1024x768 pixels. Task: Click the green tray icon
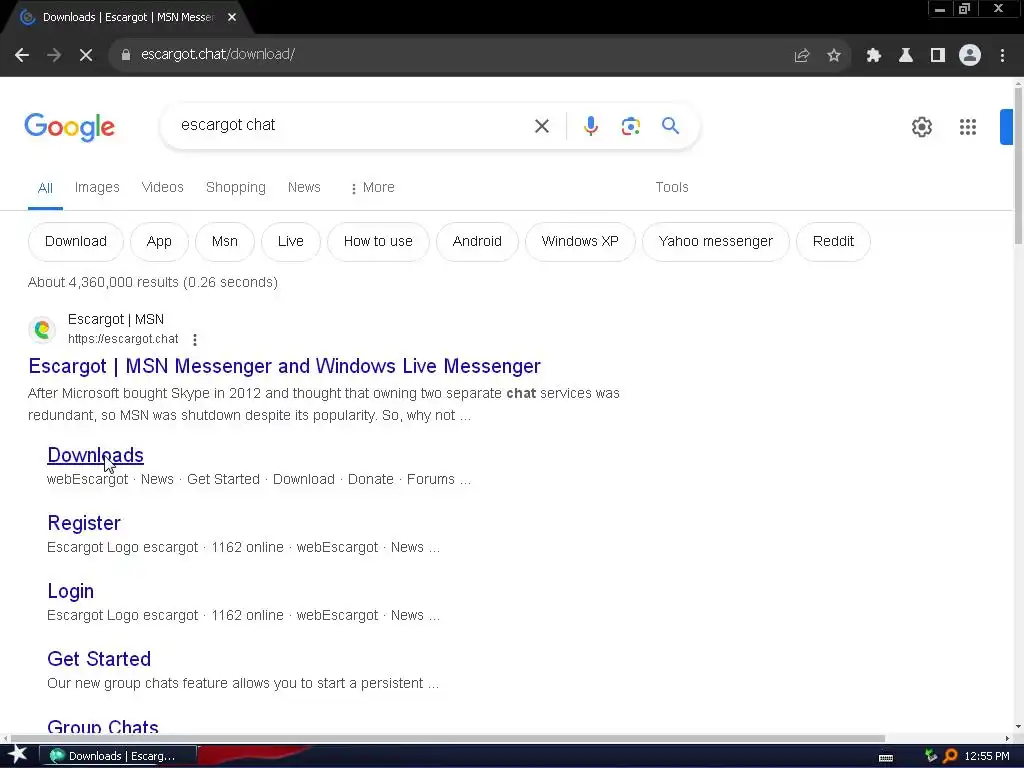point(931,756)
